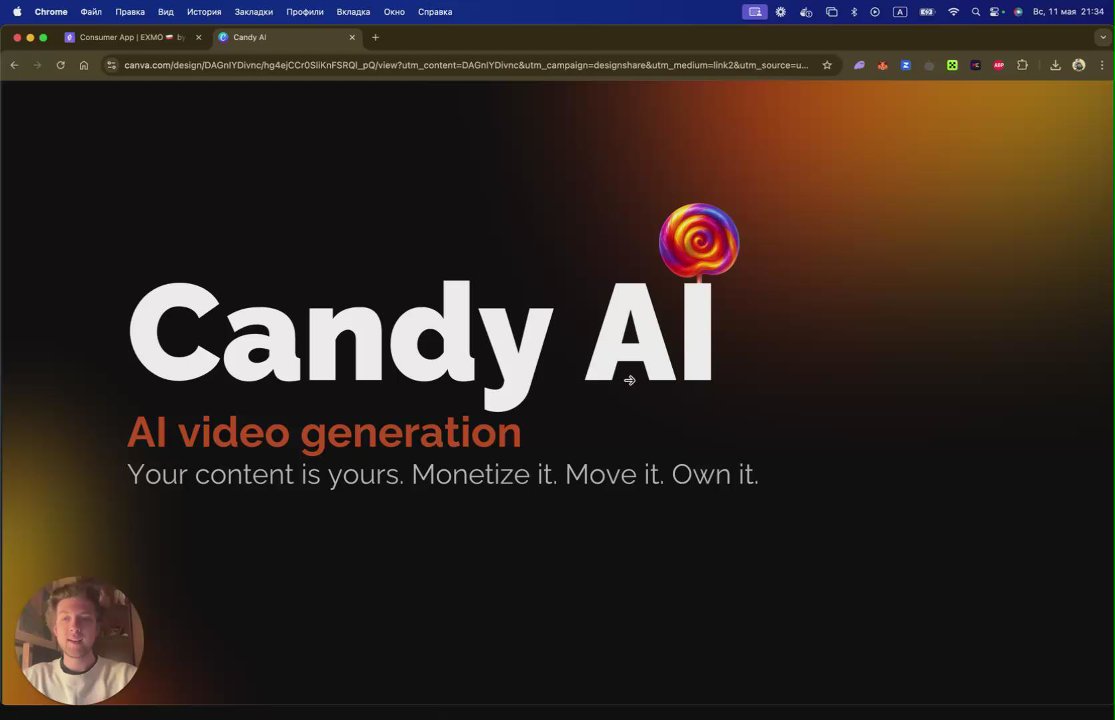Show Chrome downloads
This screenshot has width=1115, height=720.
pos(1055,65)
